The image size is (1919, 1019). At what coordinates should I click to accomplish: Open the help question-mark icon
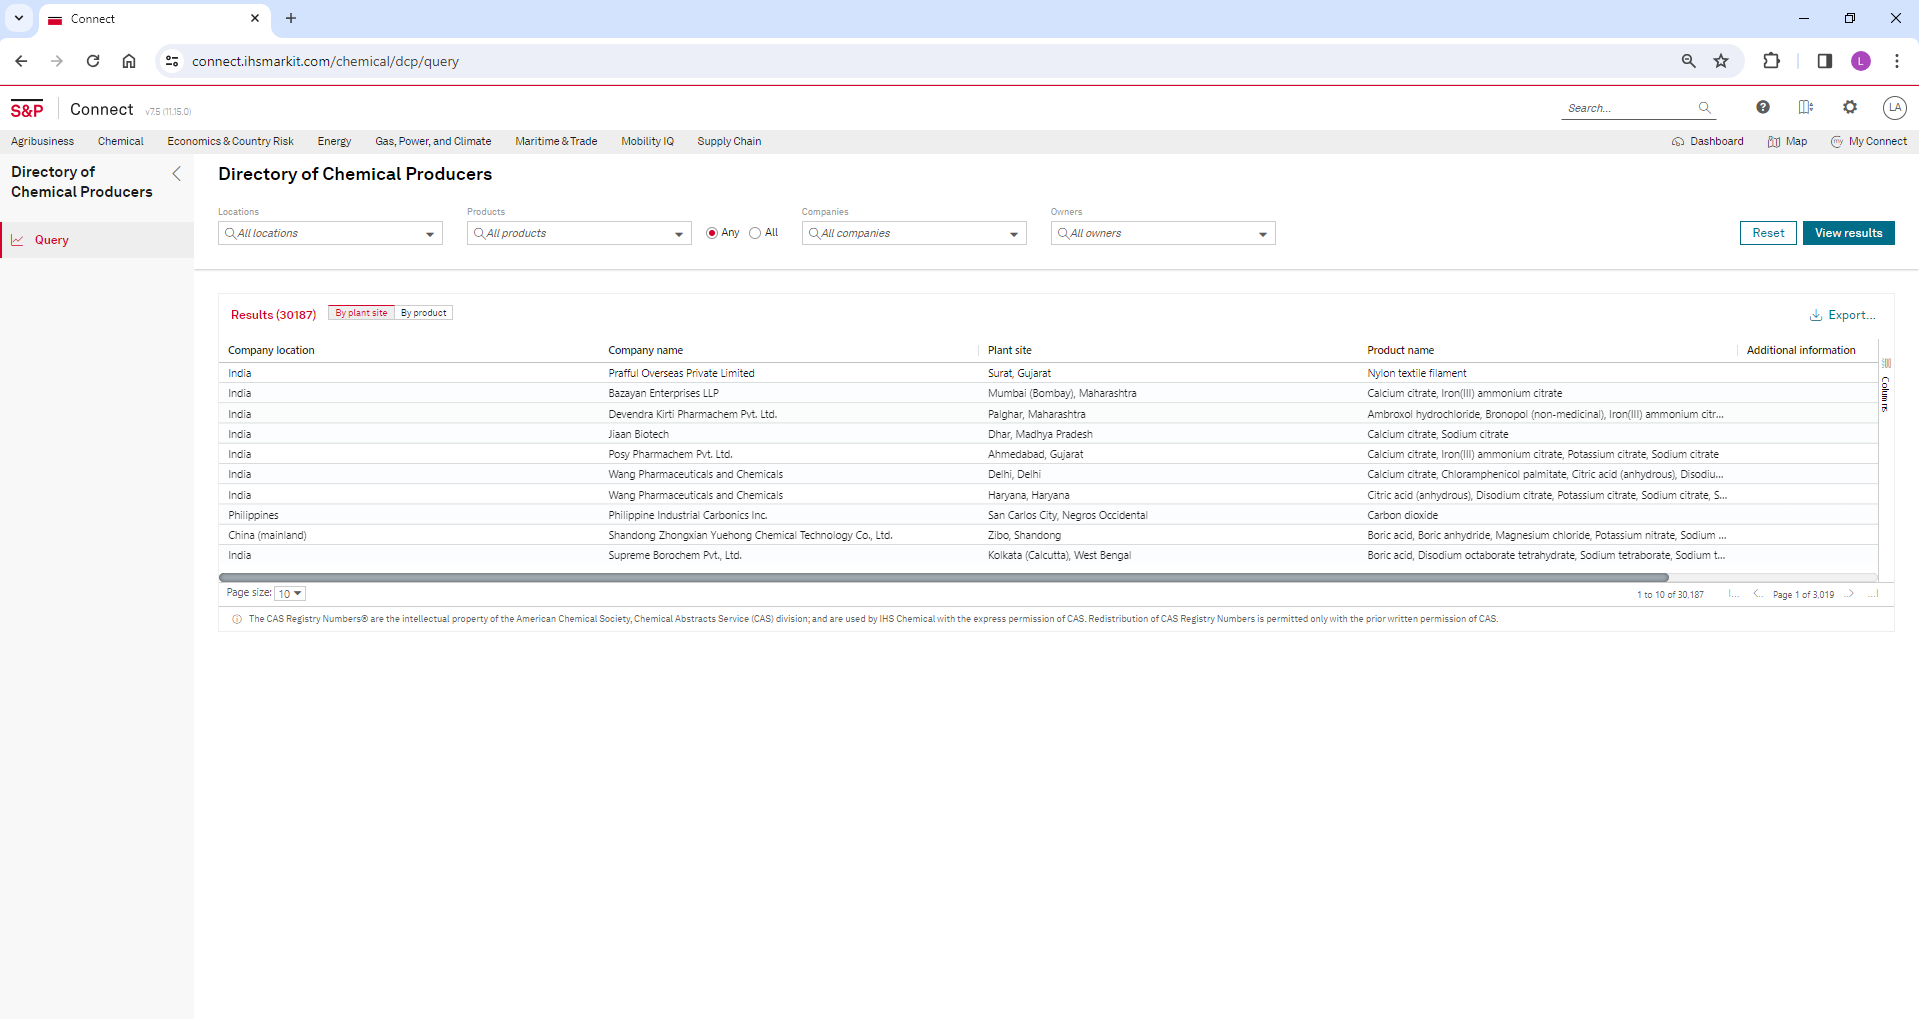(x=1763, y=107)
